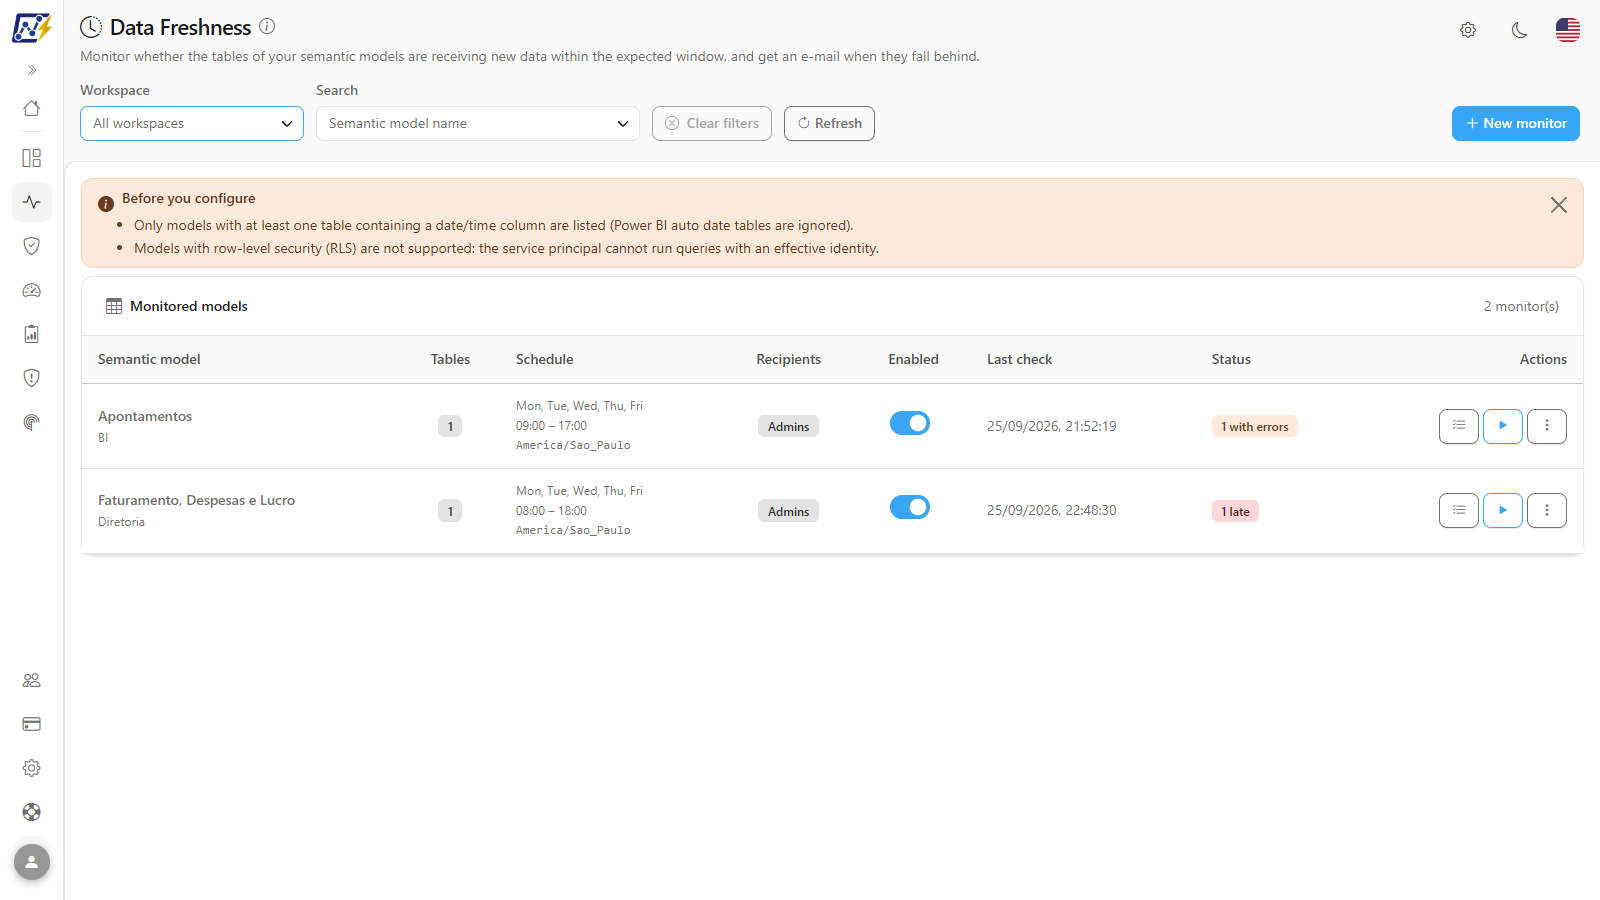Open the fingerprint icon in the sidebar
1600x900 pixels.
[32, 422]
